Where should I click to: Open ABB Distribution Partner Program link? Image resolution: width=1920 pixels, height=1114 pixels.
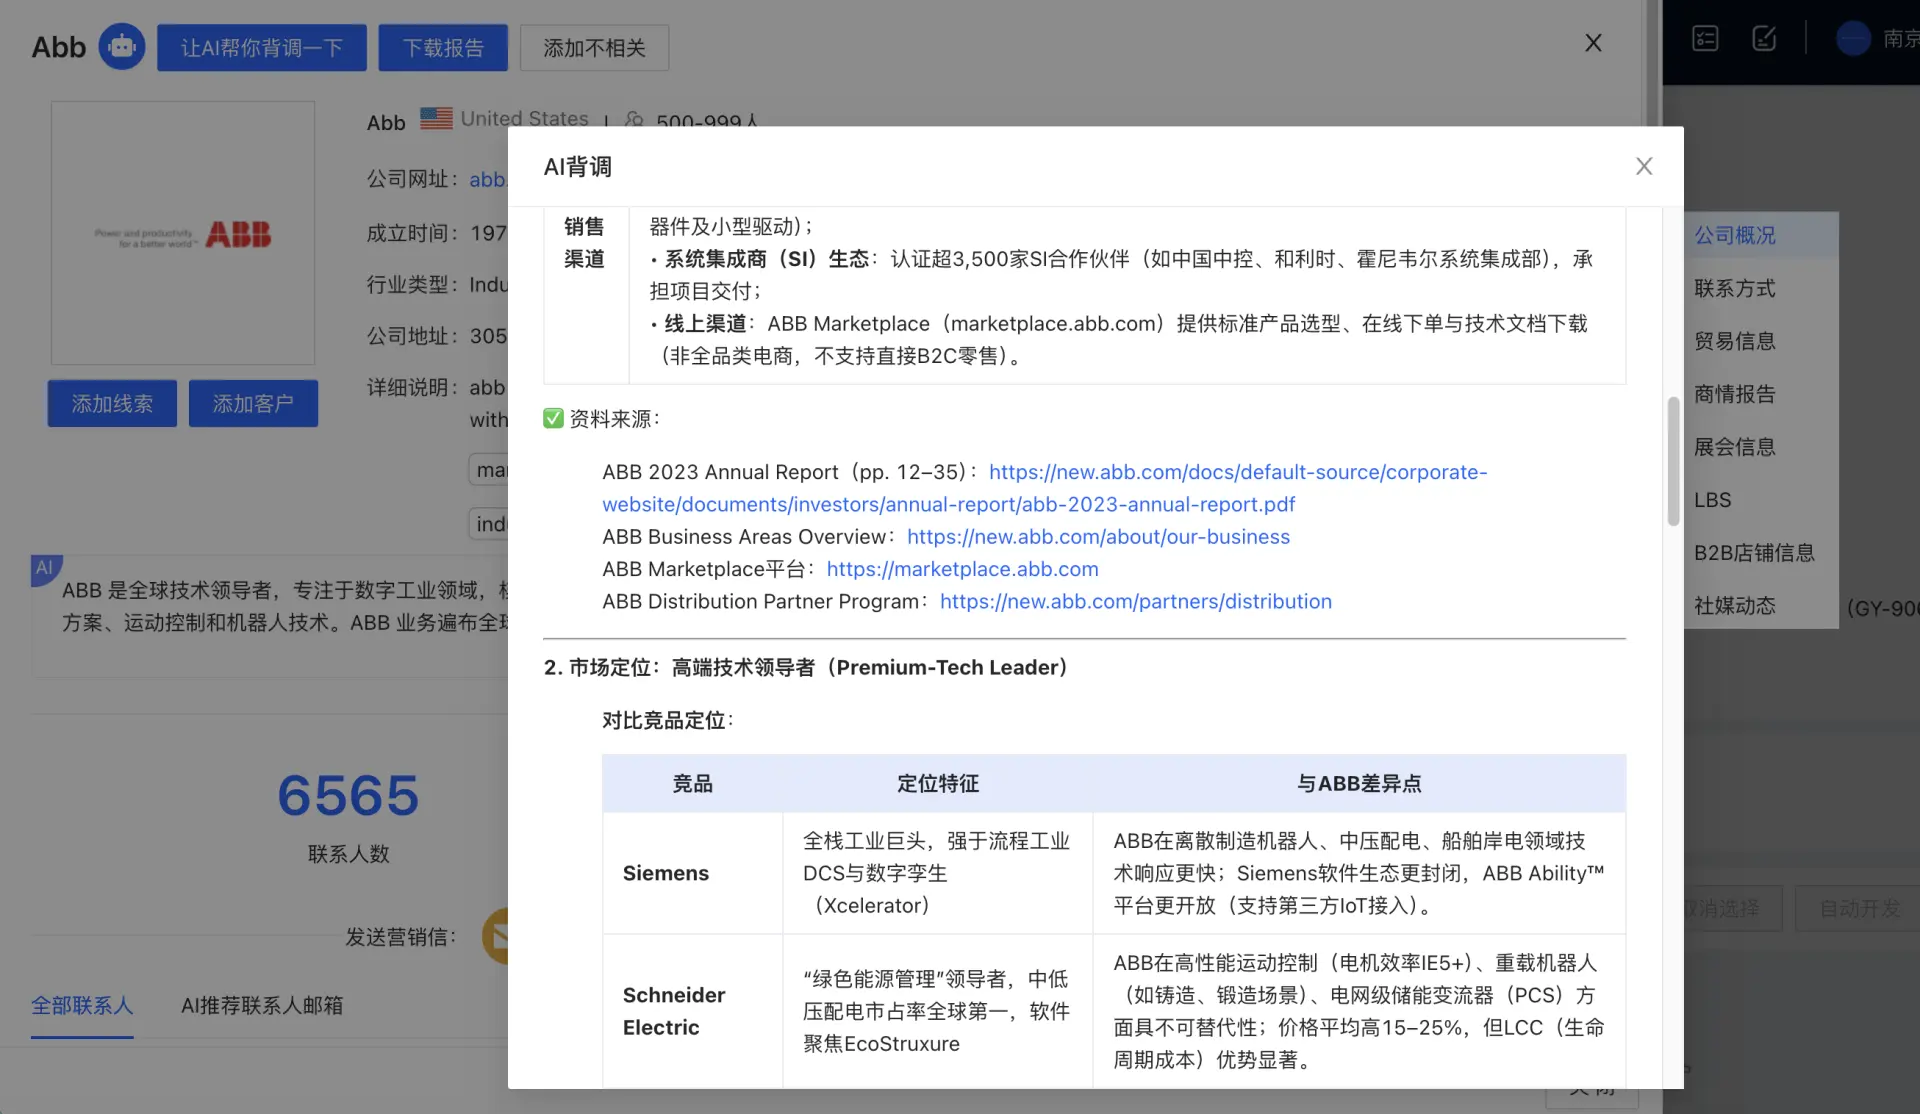[x=1135, y=602]
